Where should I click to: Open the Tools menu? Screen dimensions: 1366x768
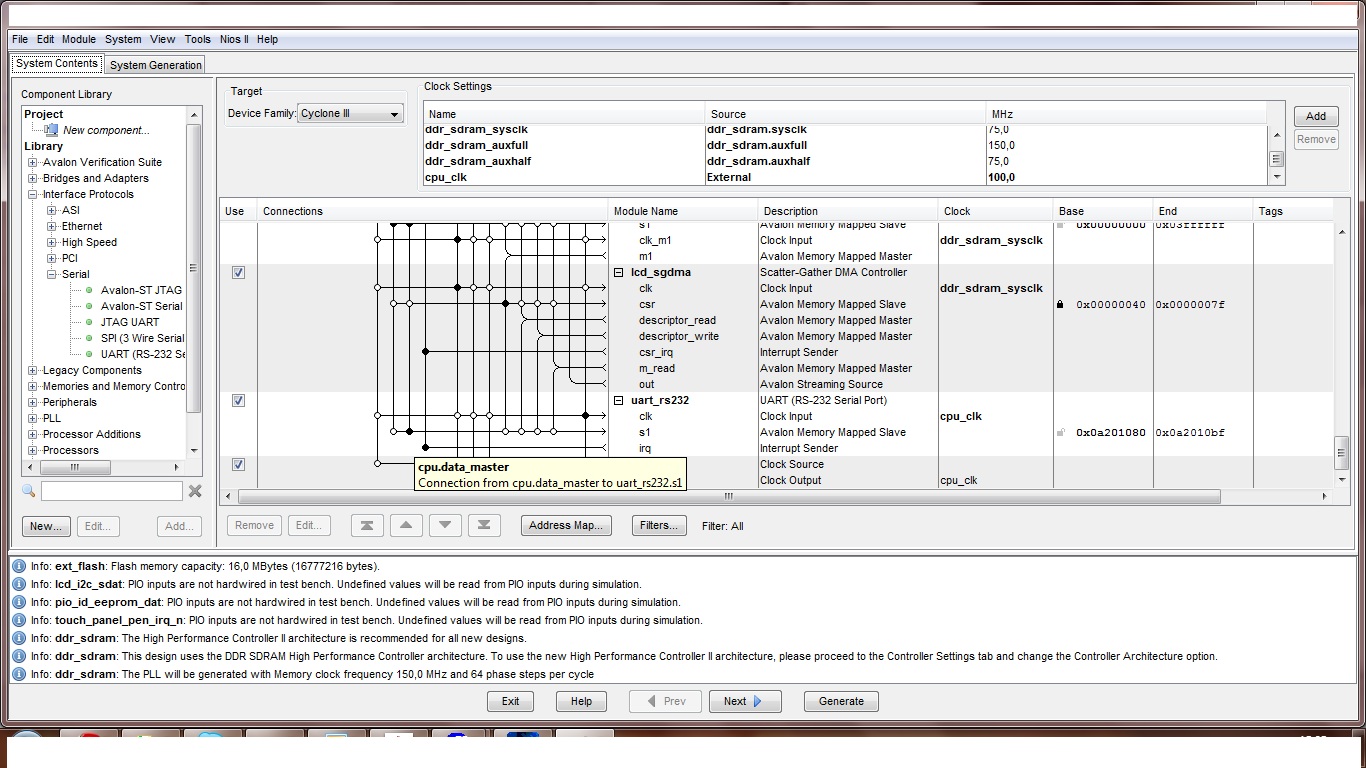[x=198, y=39]
